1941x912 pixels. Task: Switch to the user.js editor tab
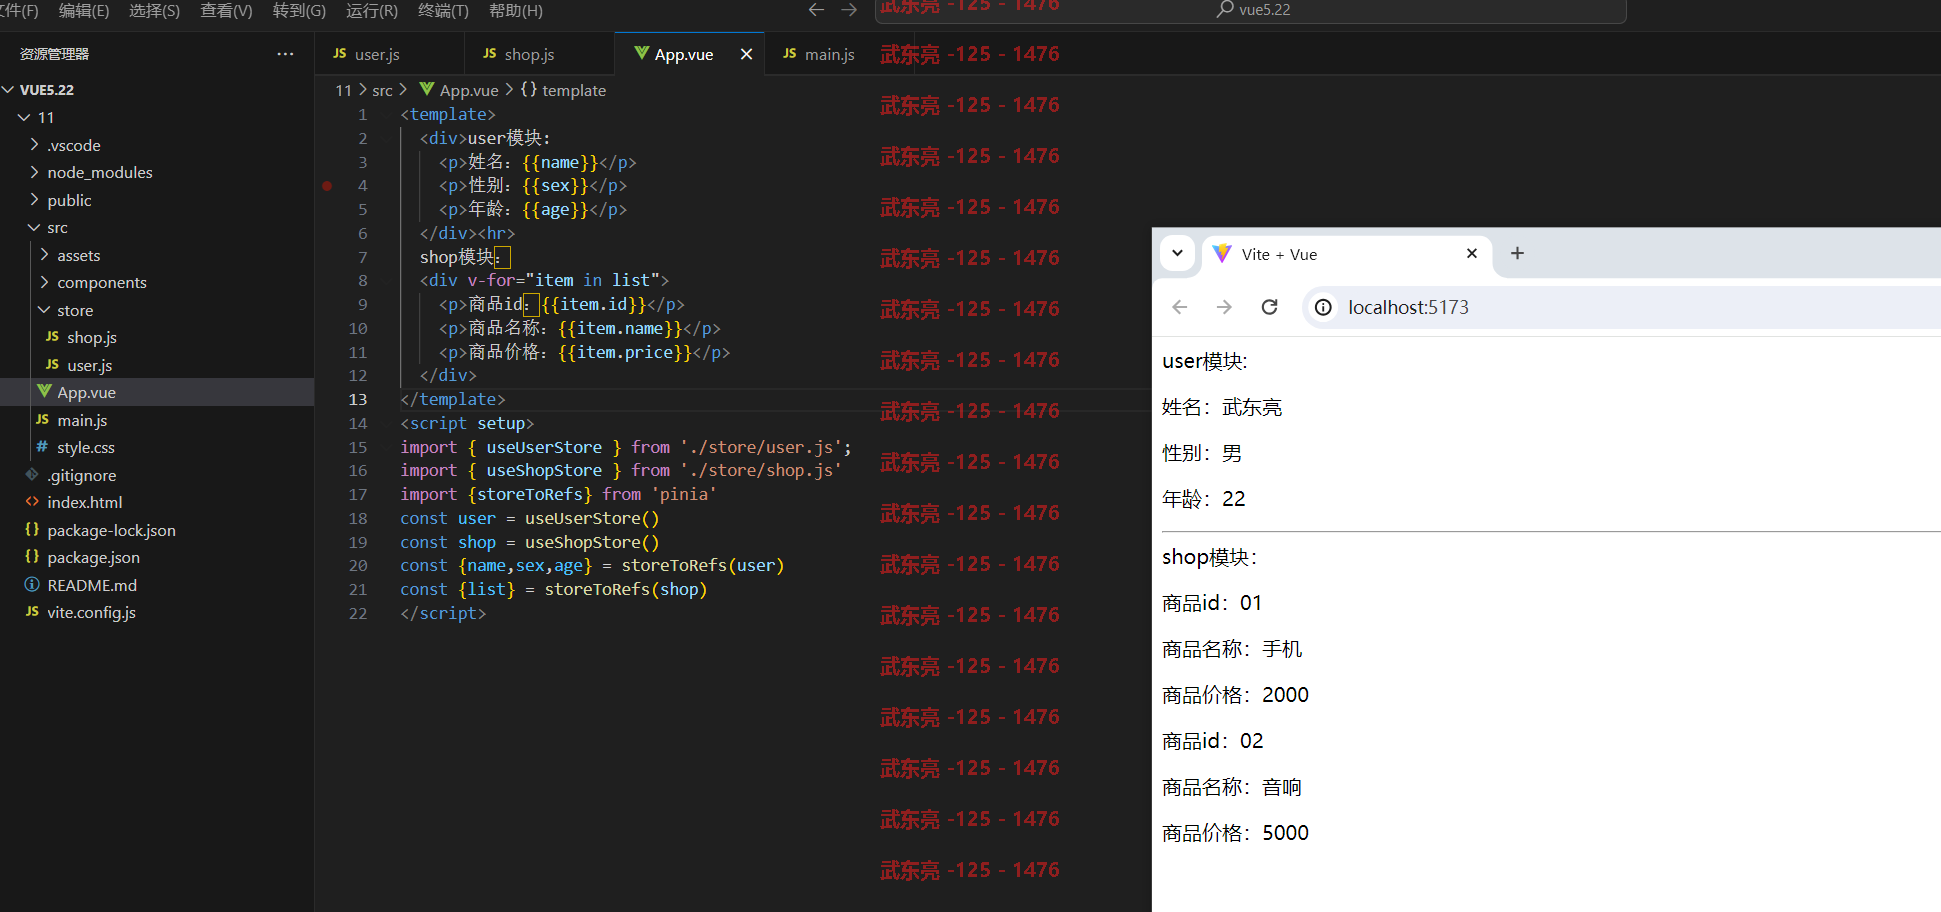click(x=389, y=54)
